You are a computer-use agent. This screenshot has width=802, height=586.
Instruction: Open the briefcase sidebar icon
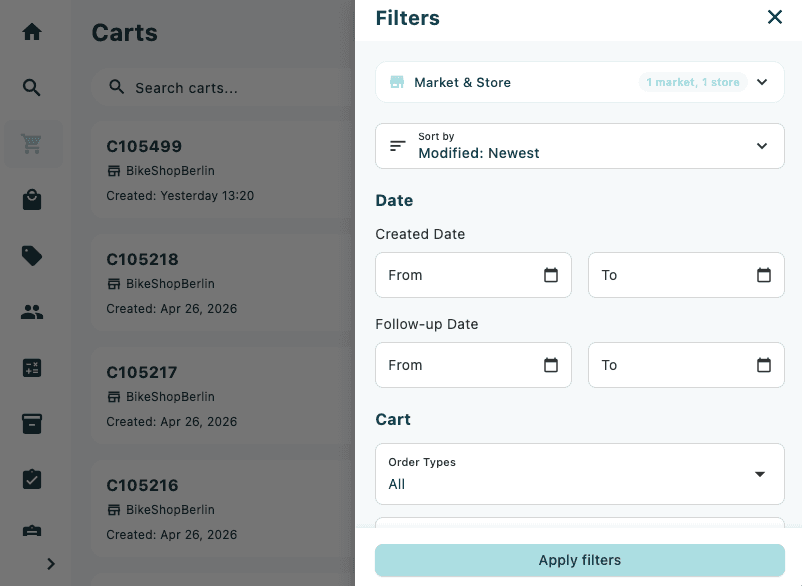click(x=32, y=531)
